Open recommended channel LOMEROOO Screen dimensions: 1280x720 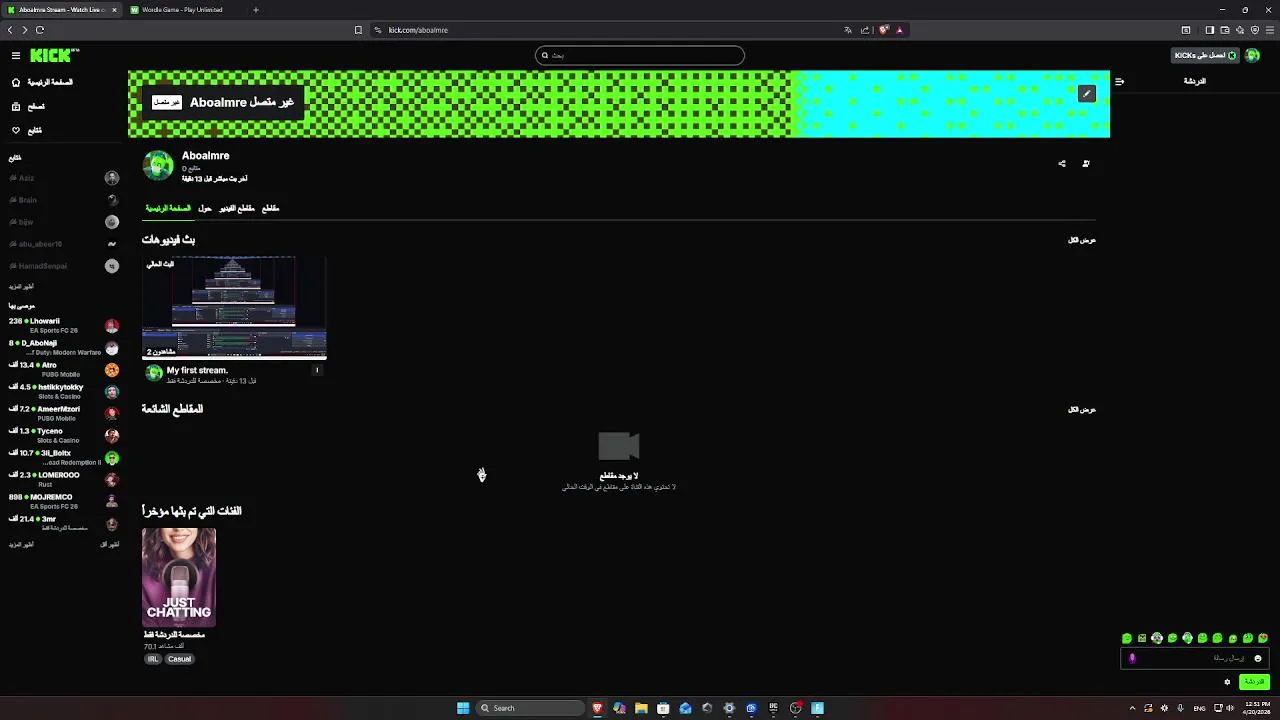64,479
